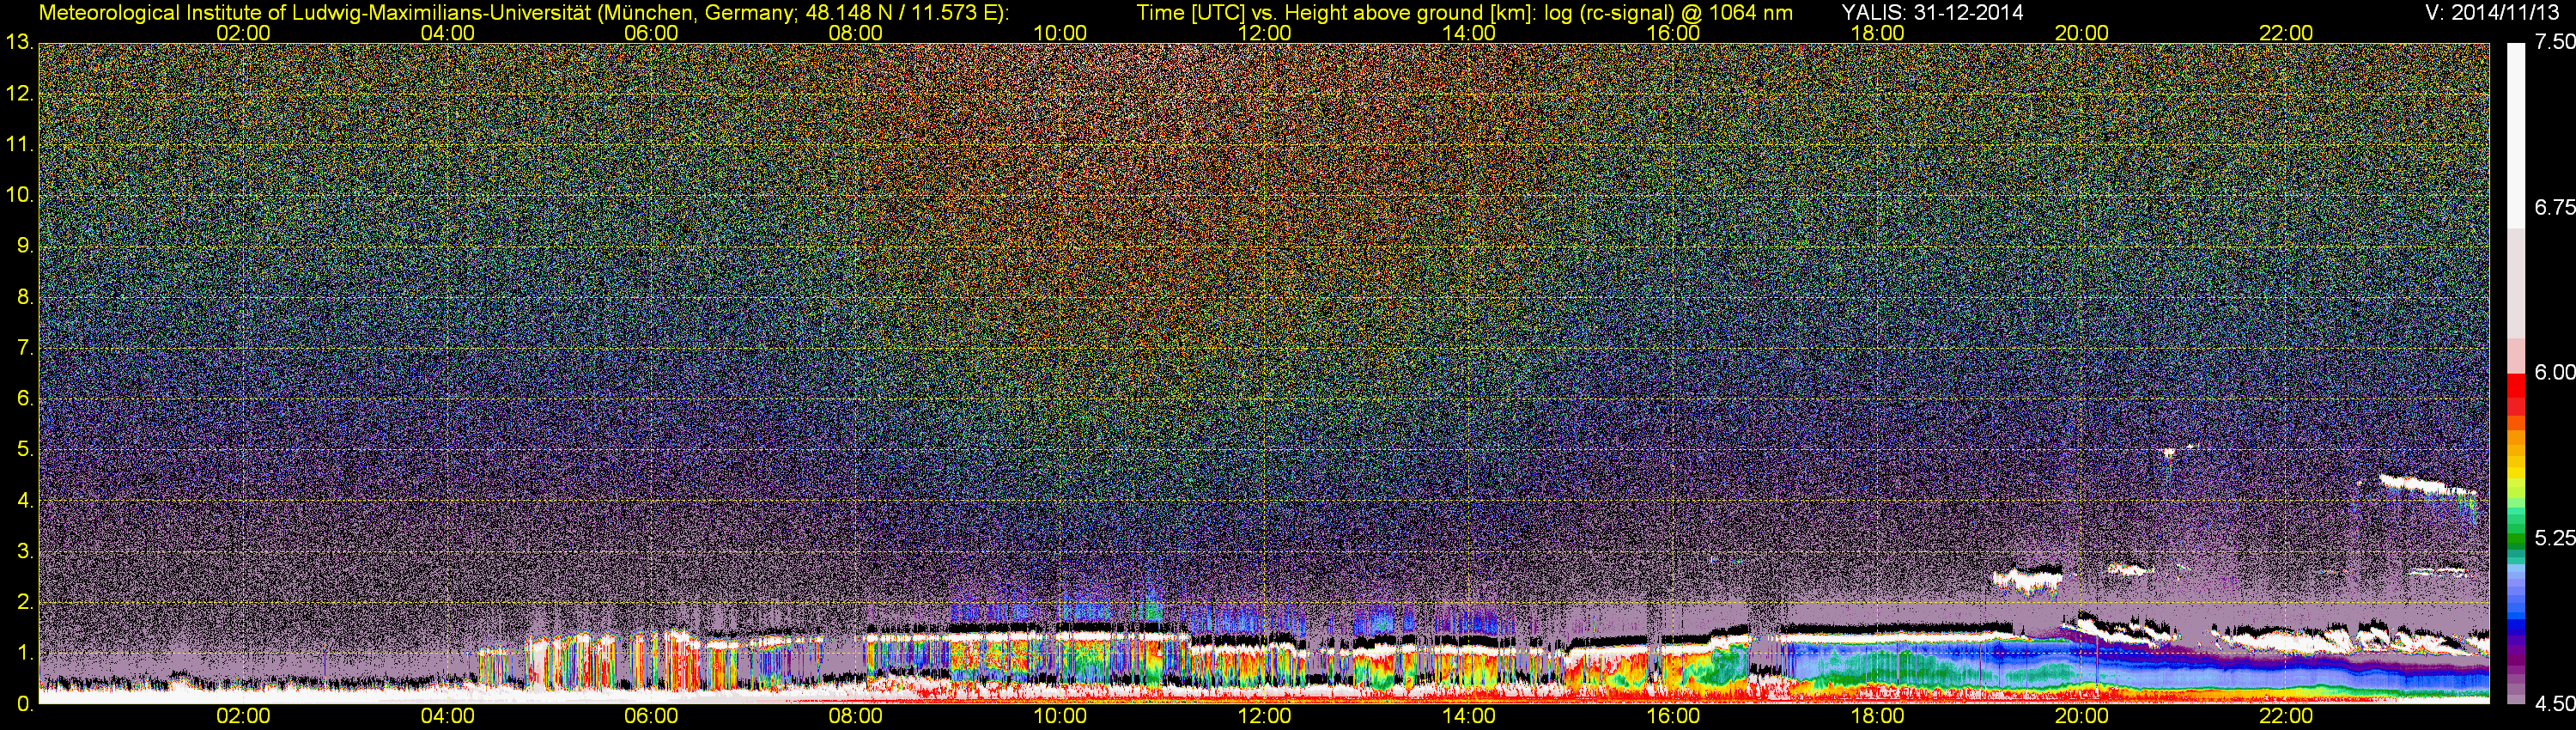Click the 14:00 label on the bottom time axis

pos(1469,716)
